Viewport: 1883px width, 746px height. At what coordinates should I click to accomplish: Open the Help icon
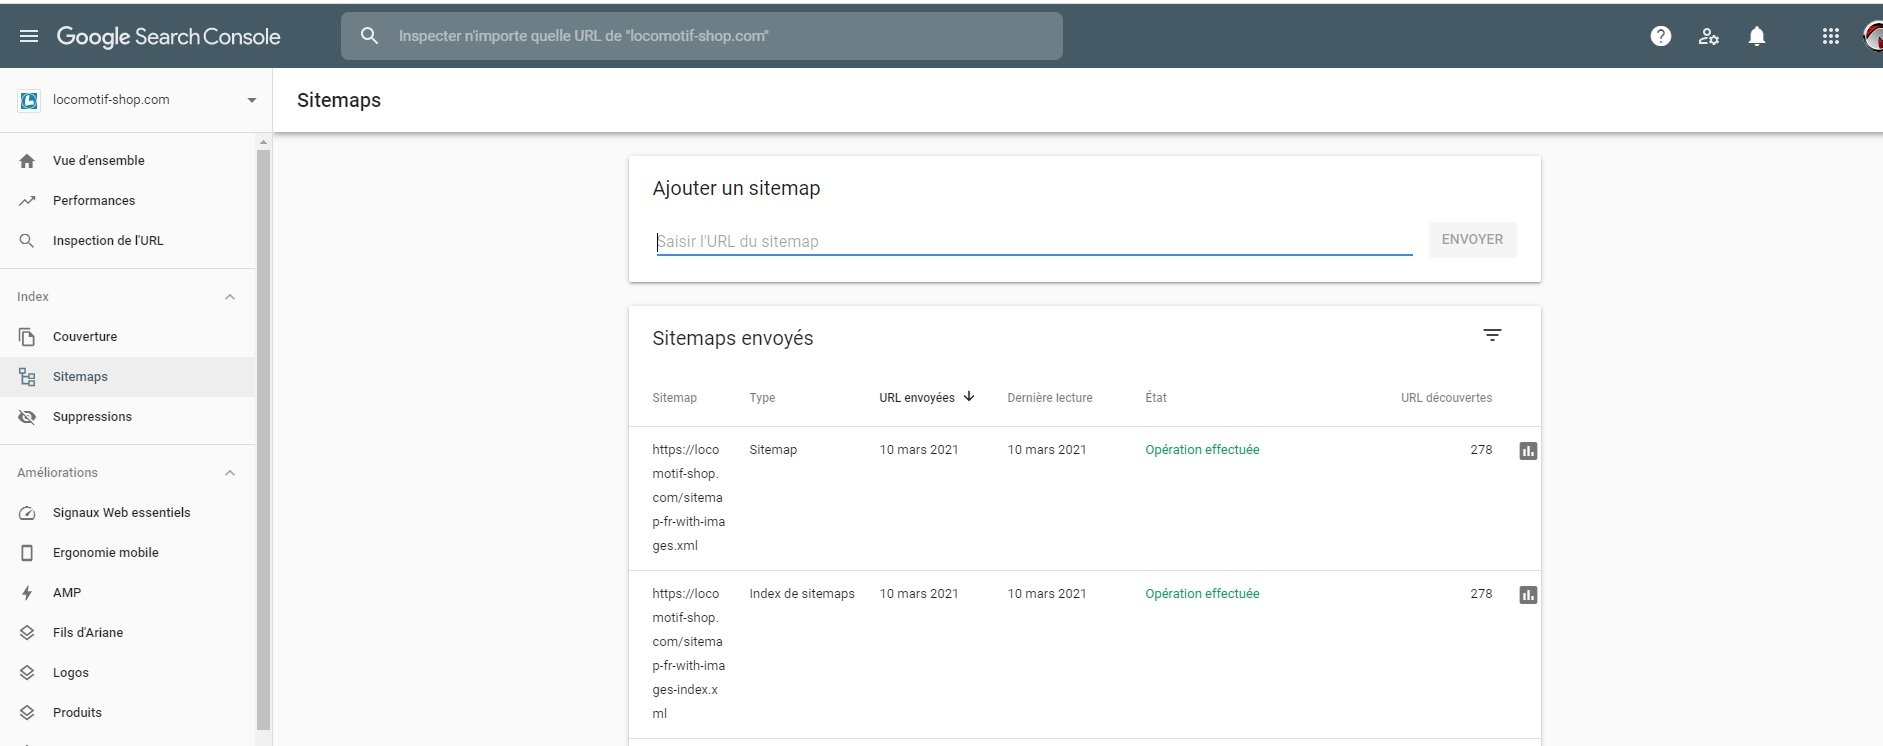tap(1660, 36)
